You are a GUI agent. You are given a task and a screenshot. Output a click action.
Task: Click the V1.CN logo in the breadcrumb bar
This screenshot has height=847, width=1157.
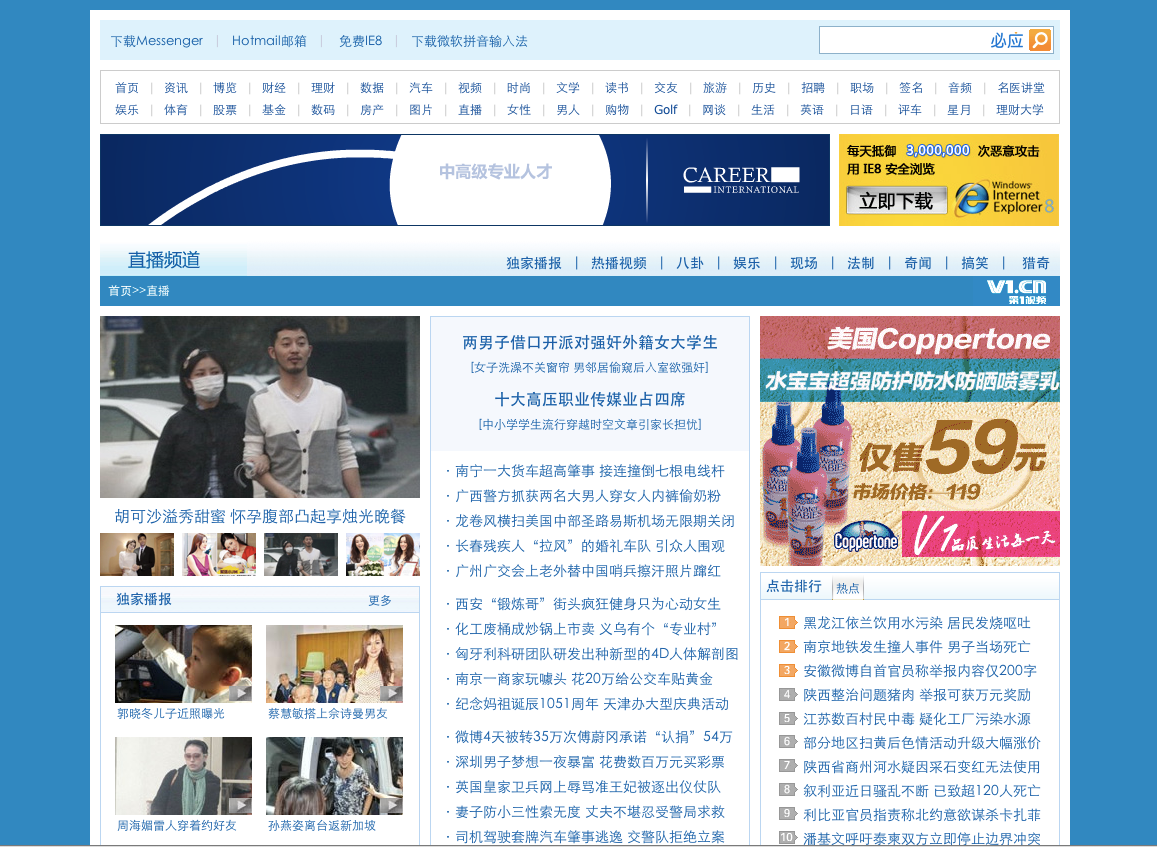[x=1015, y=291]
